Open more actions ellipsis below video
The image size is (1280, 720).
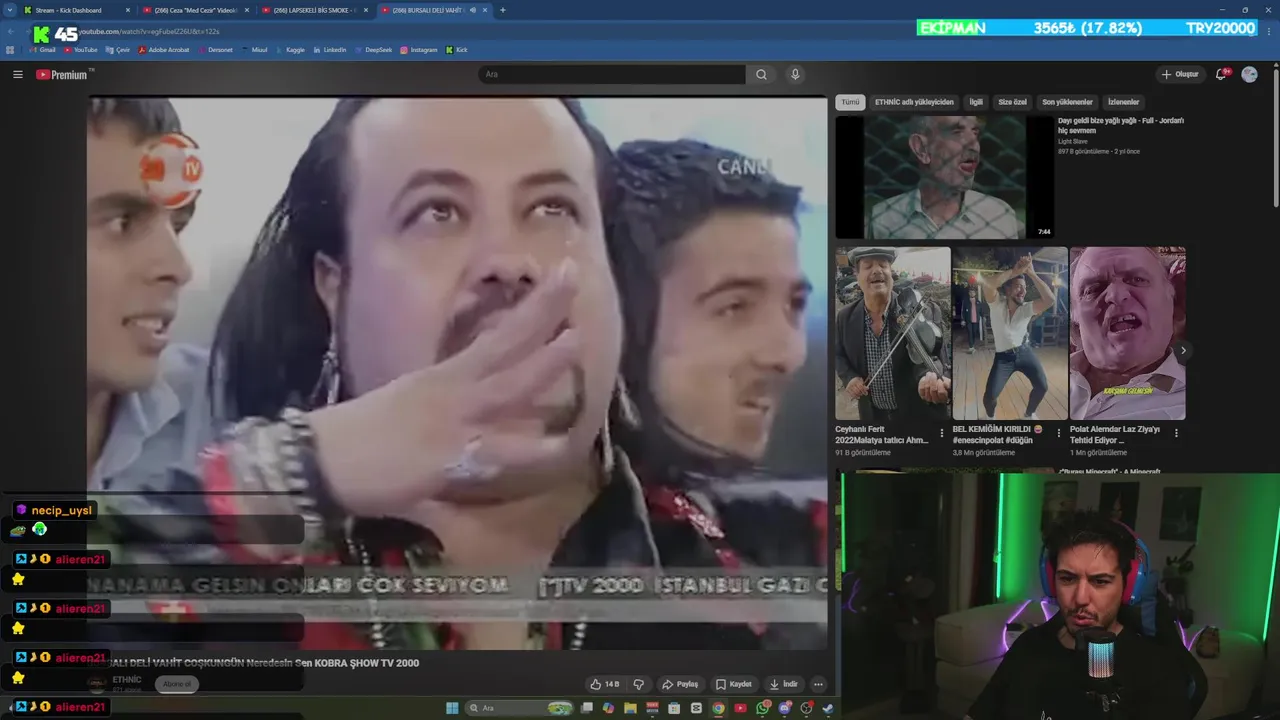[x=818, y=684]
